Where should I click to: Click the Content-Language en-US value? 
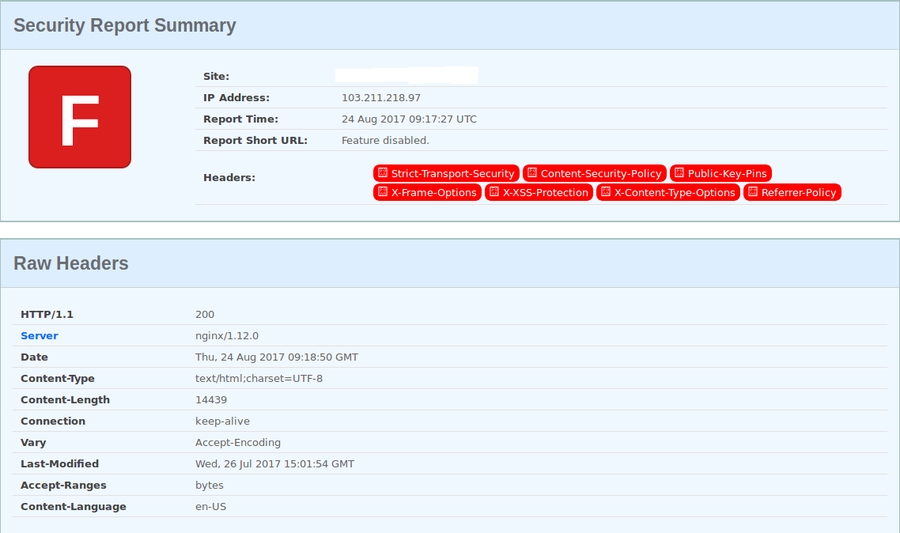211,507
